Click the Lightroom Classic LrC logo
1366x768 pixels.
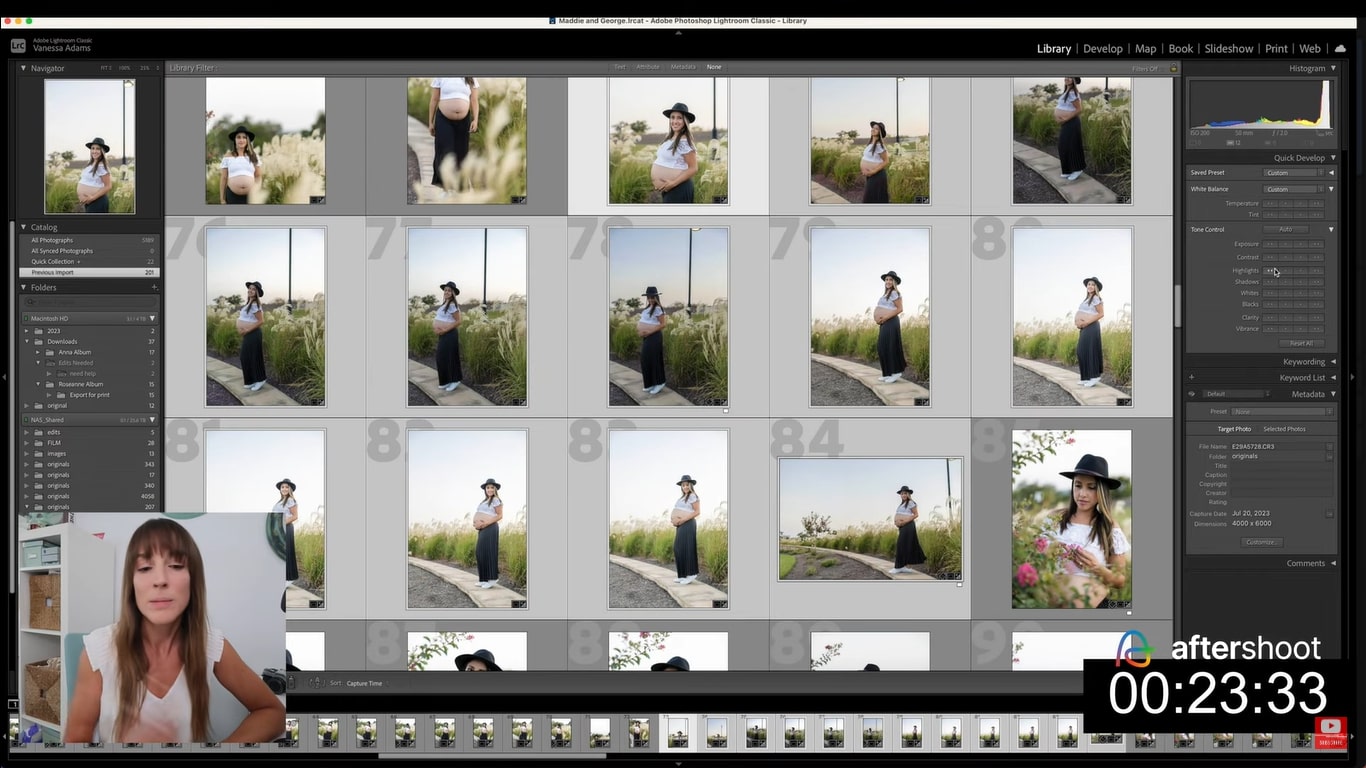click(18, 45)
